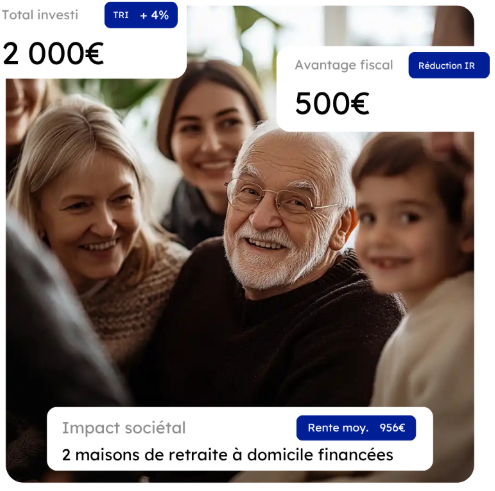Image resolution: width=495 pixels, height=491 pixels.
Task: Select the Avantage fiscal label
Action: 344,65
